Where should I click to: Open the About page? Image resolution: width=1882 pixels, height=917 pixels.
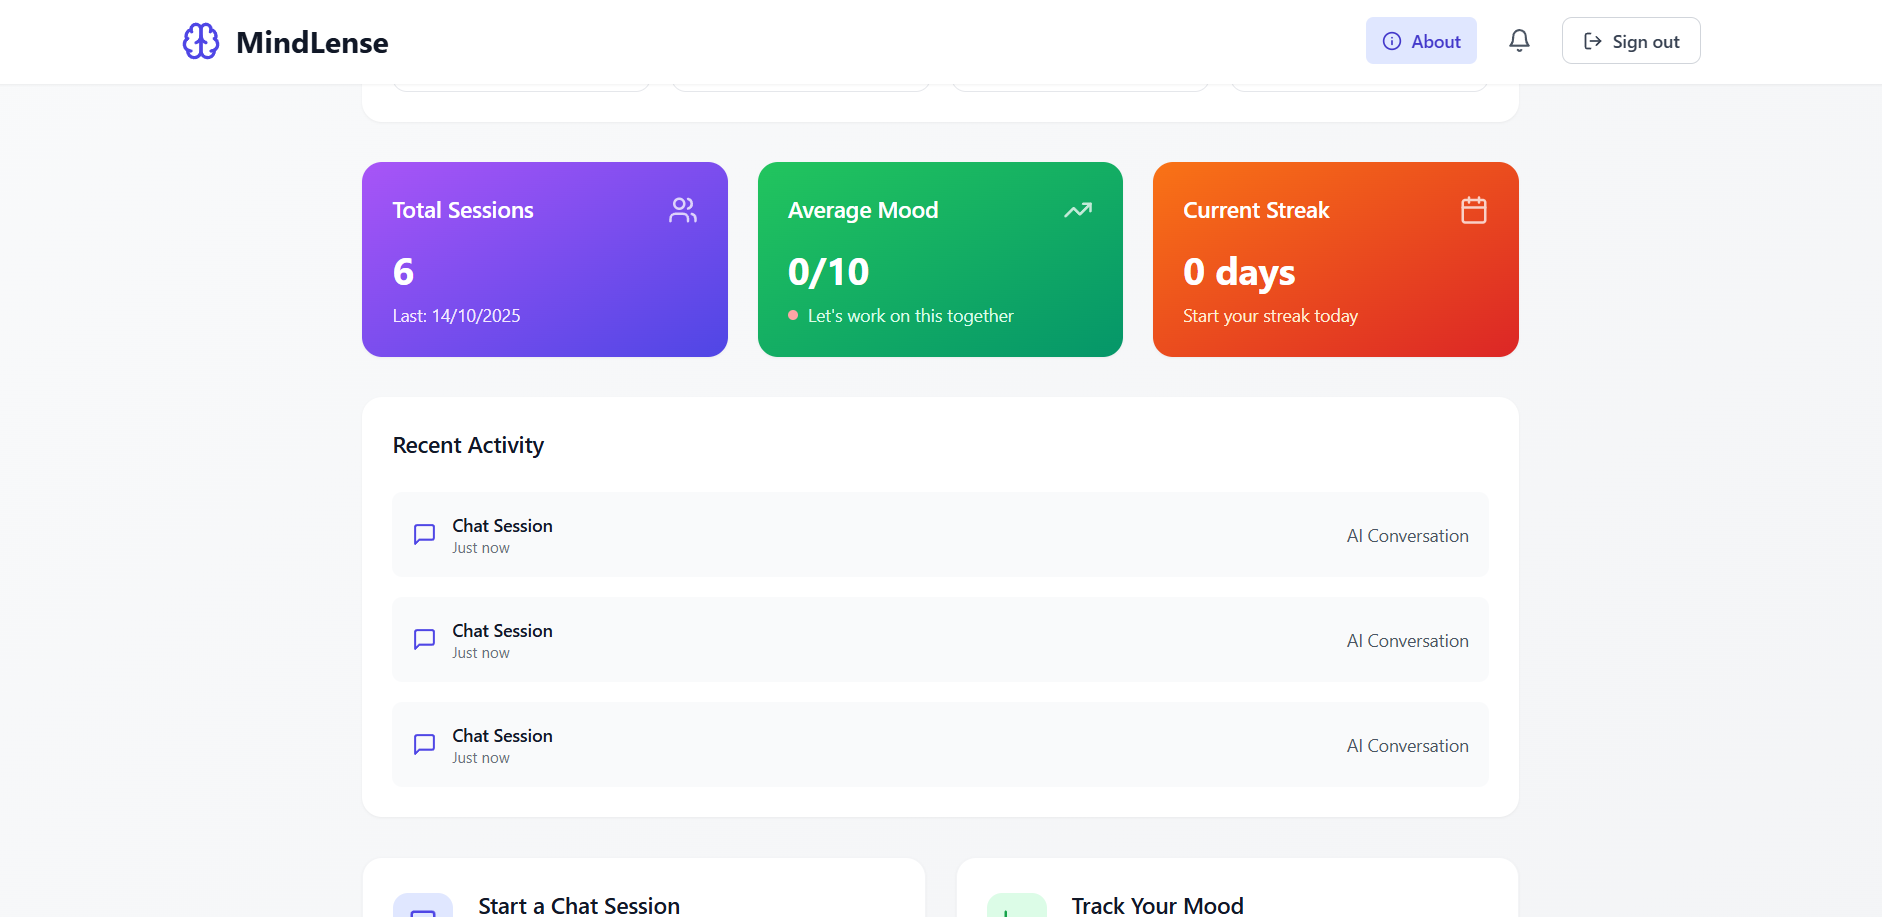point(1421,41)
